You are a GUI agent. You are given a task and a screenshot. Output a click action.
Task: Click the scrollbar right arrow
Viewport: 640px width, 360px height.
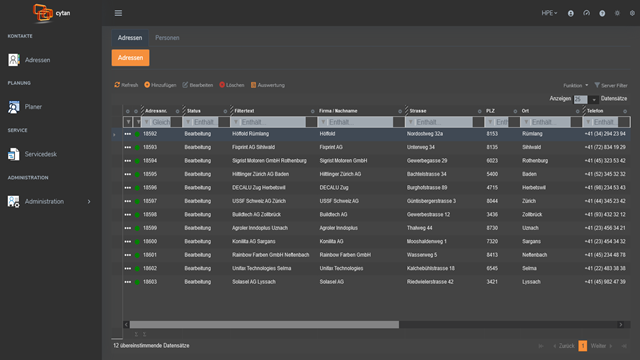click(x=621, y=324)
